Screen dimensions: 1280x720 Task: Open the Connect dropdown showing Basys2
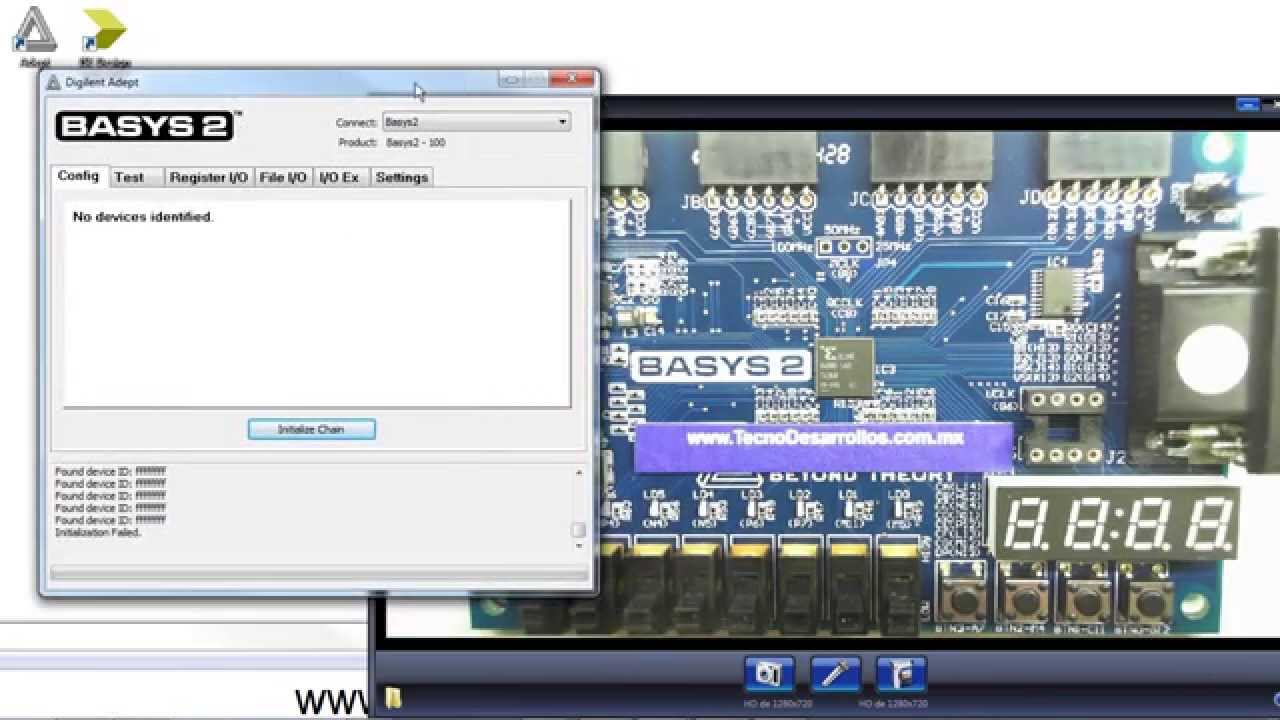click(476, 122)
